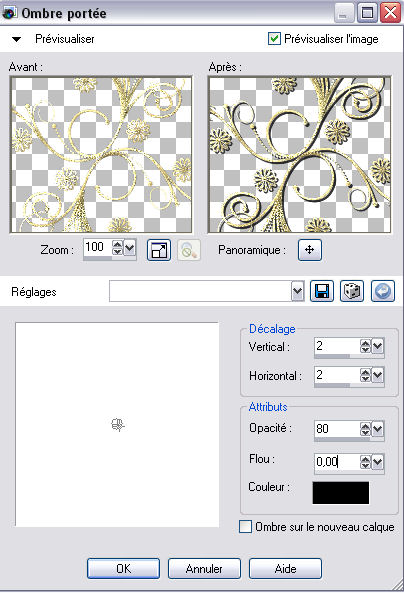Click into the Flou value field
Viewport: 404px width, 593px height.
click(337, 461)
